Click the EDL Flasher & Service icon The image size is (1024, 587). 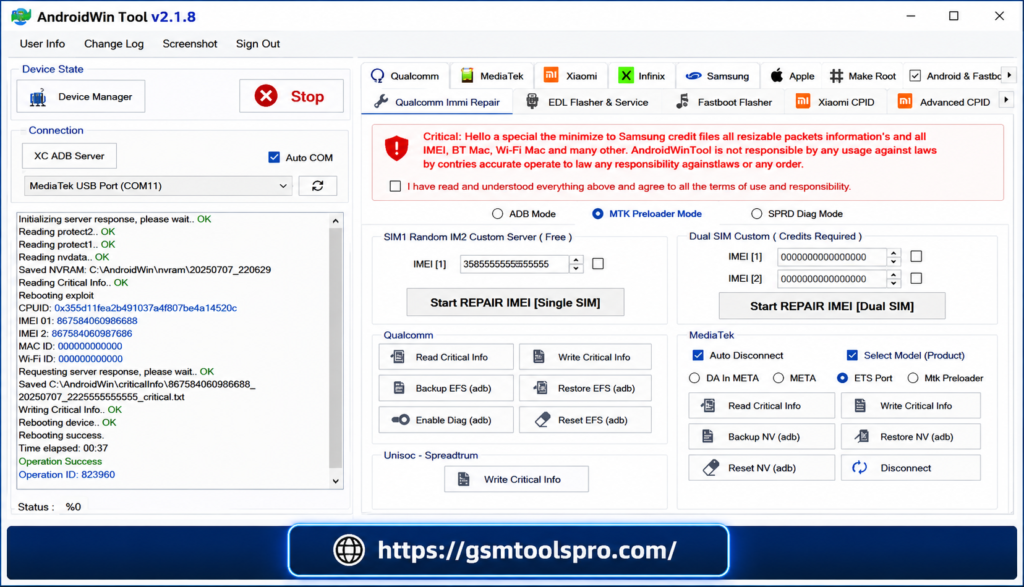point(532,101)
